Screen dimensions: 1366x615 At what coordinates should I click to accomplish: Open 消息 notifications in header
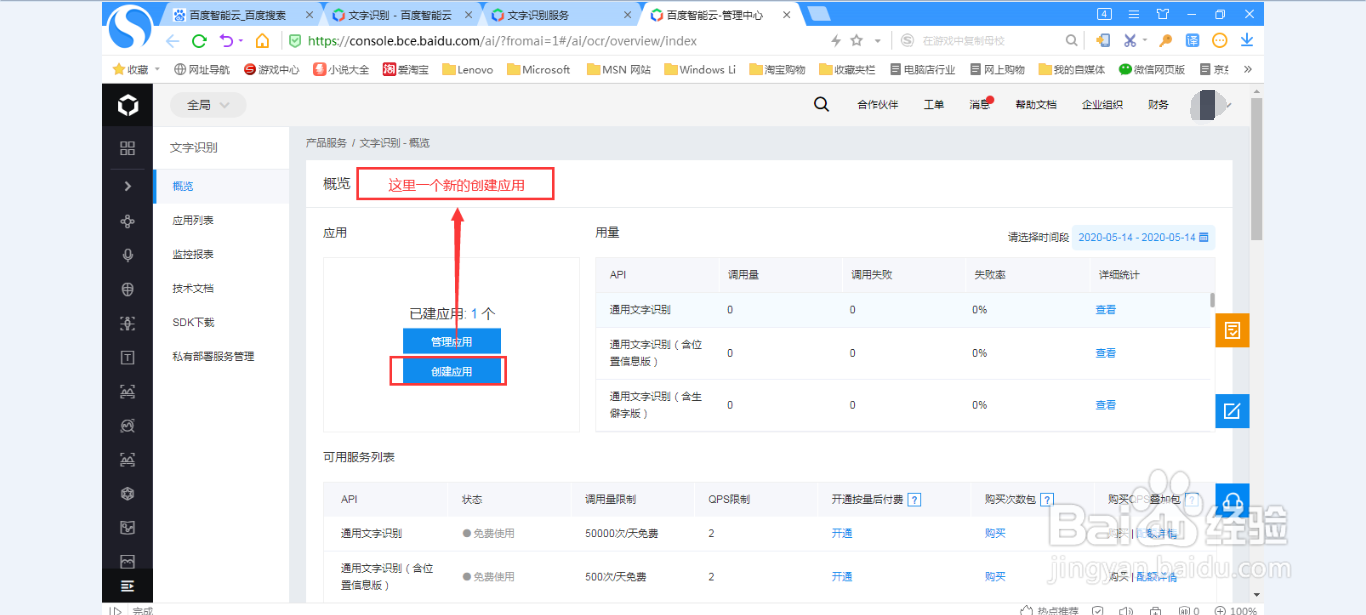(x=980, y=105)
